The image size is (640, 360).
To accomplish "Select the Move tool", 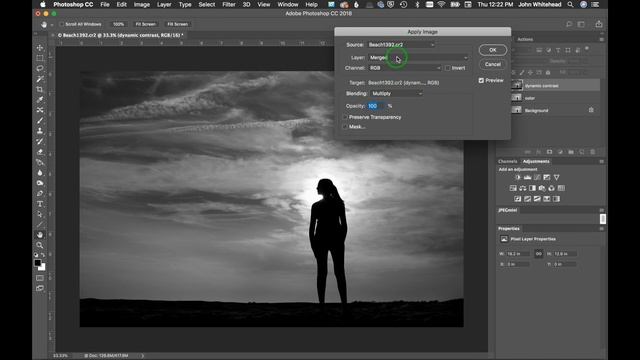I will tap(40, 47).
